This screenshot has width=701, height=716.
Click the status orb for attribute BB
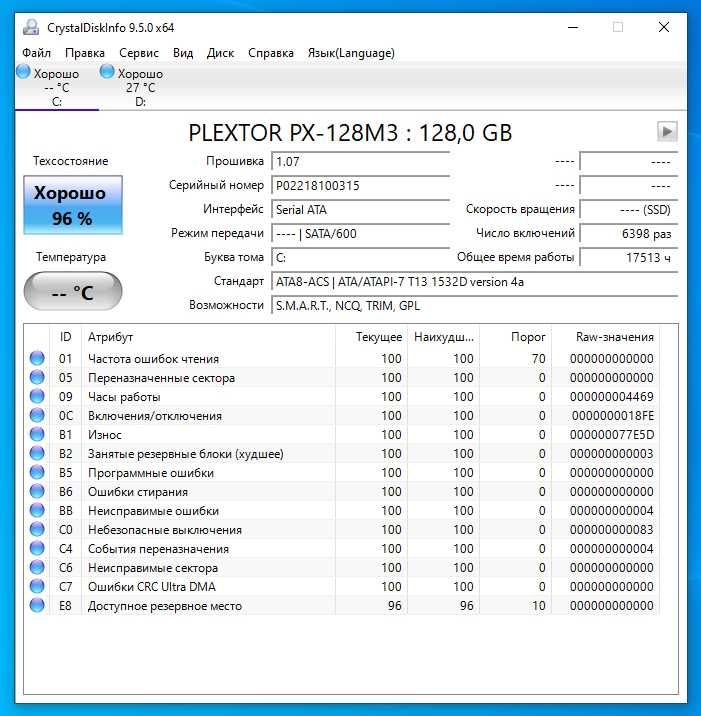37,510
